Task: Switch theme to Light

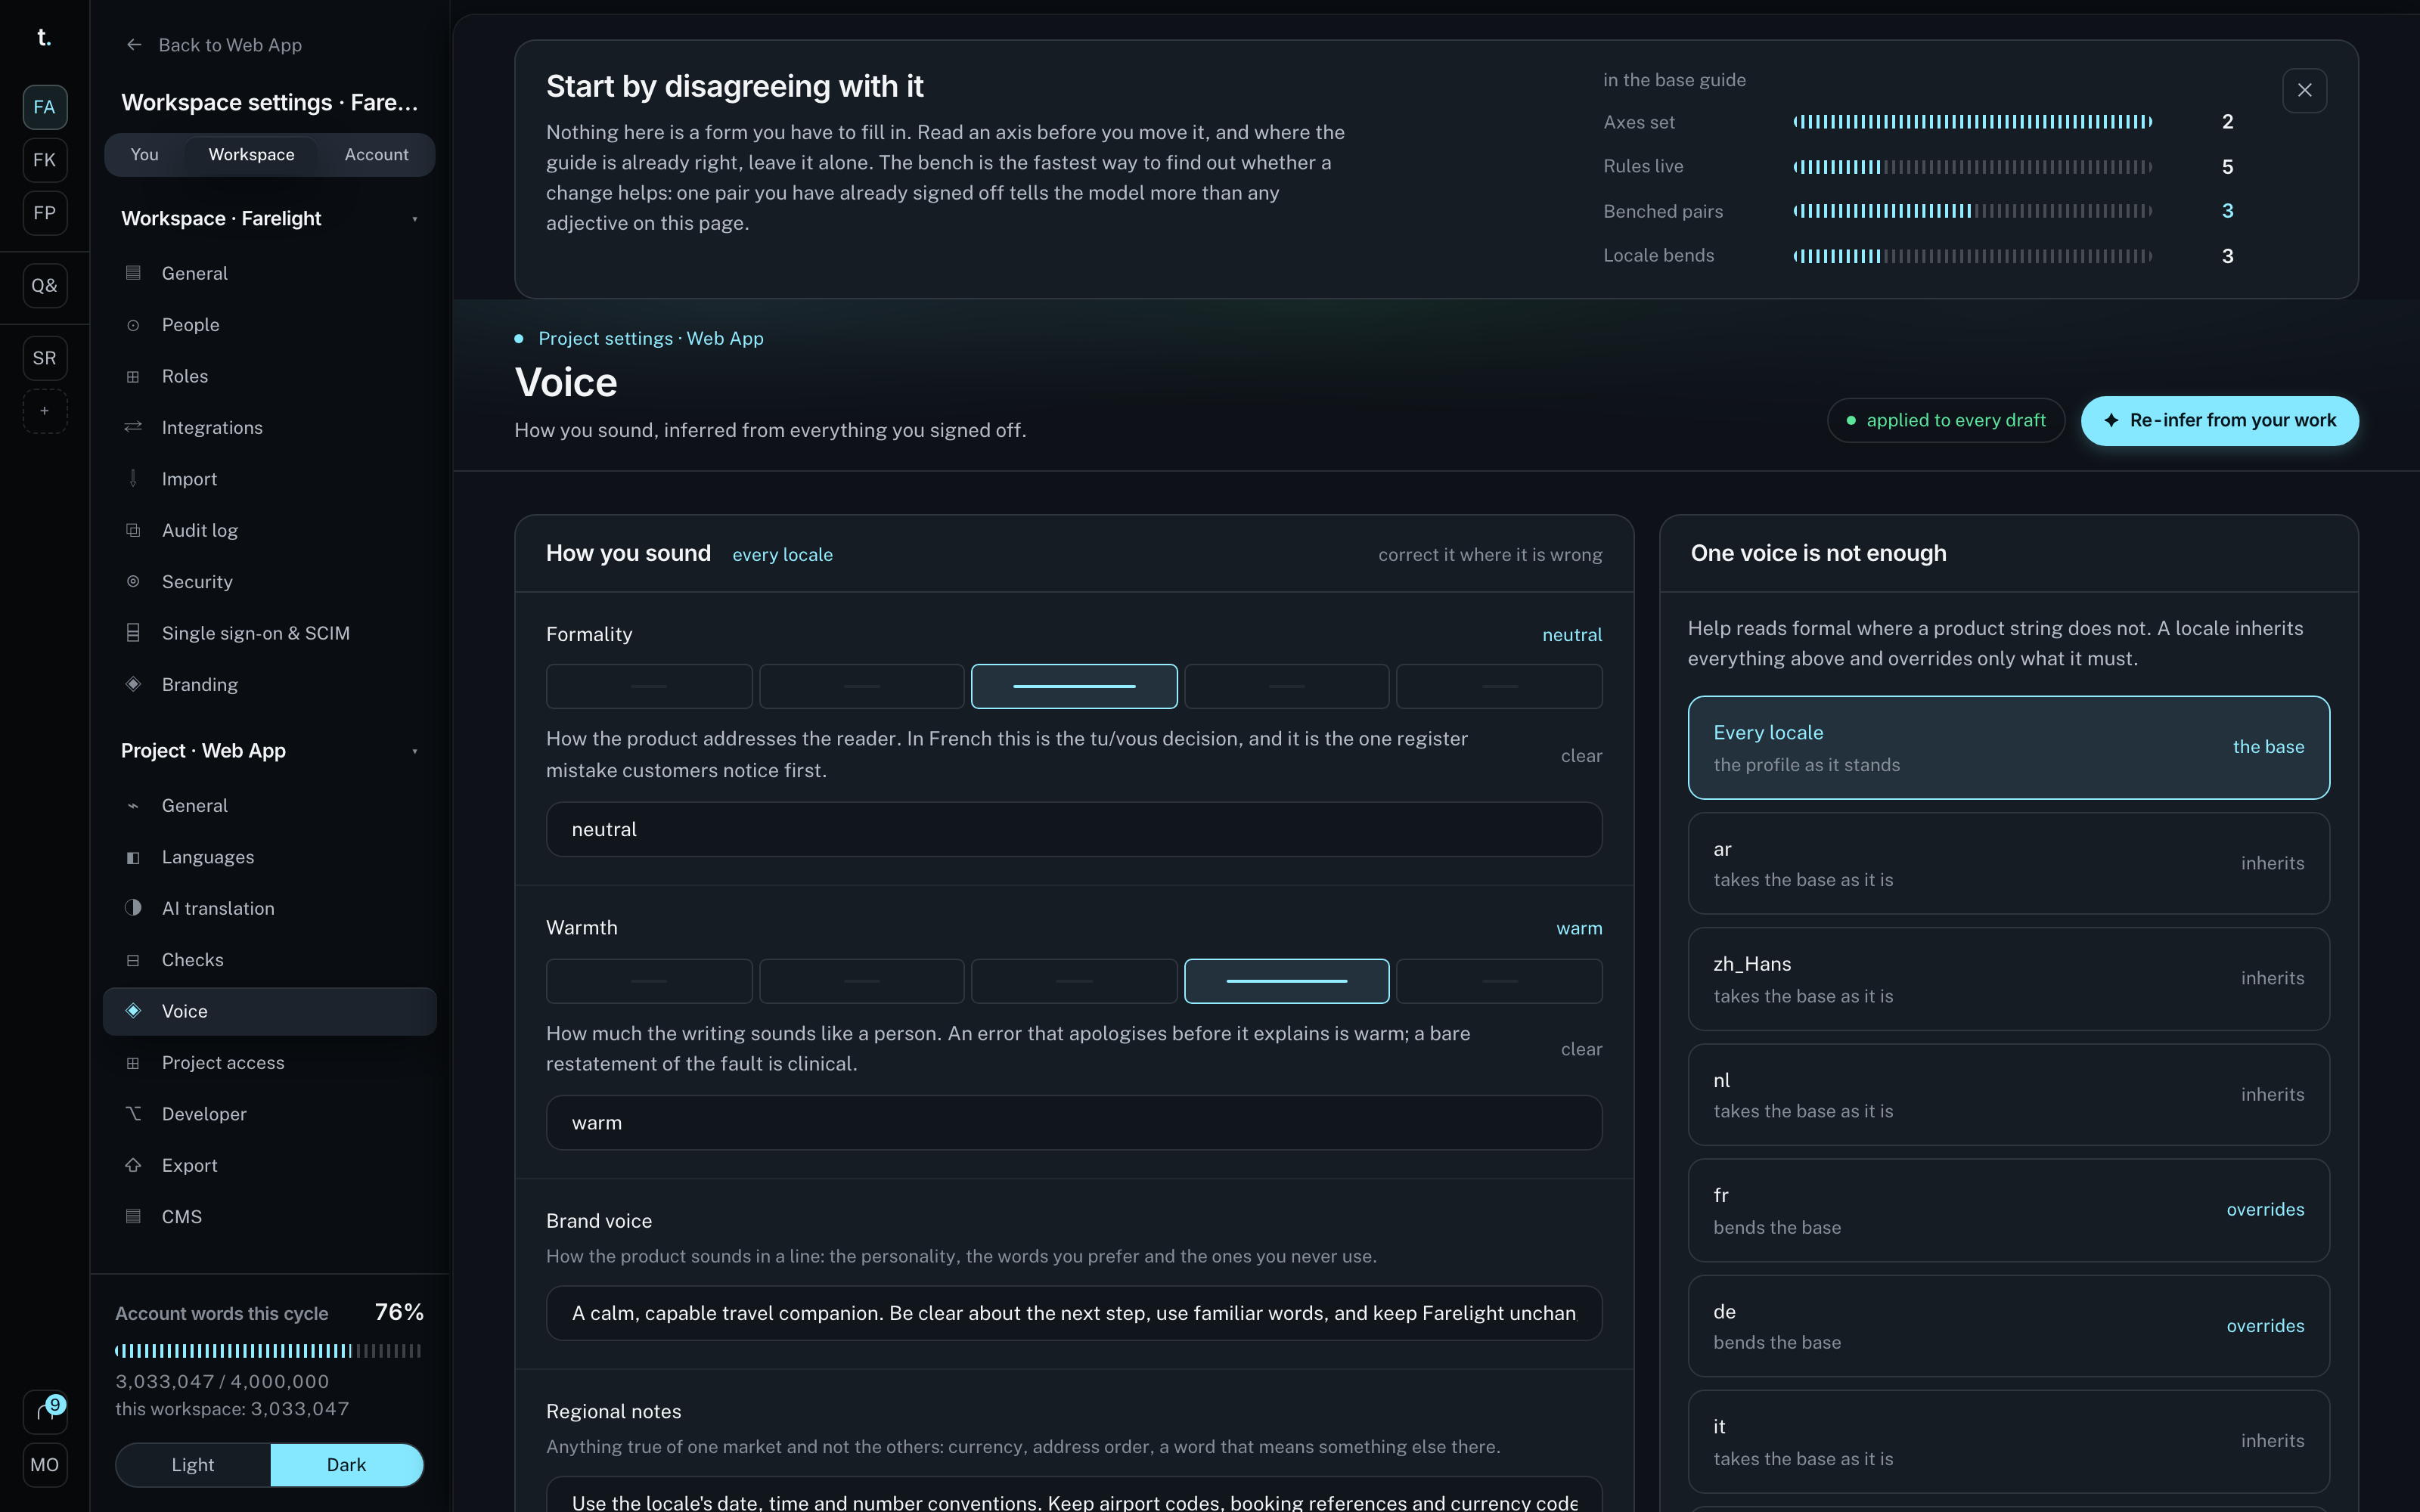Action: pyautogui.click(x=193, y=1465)
